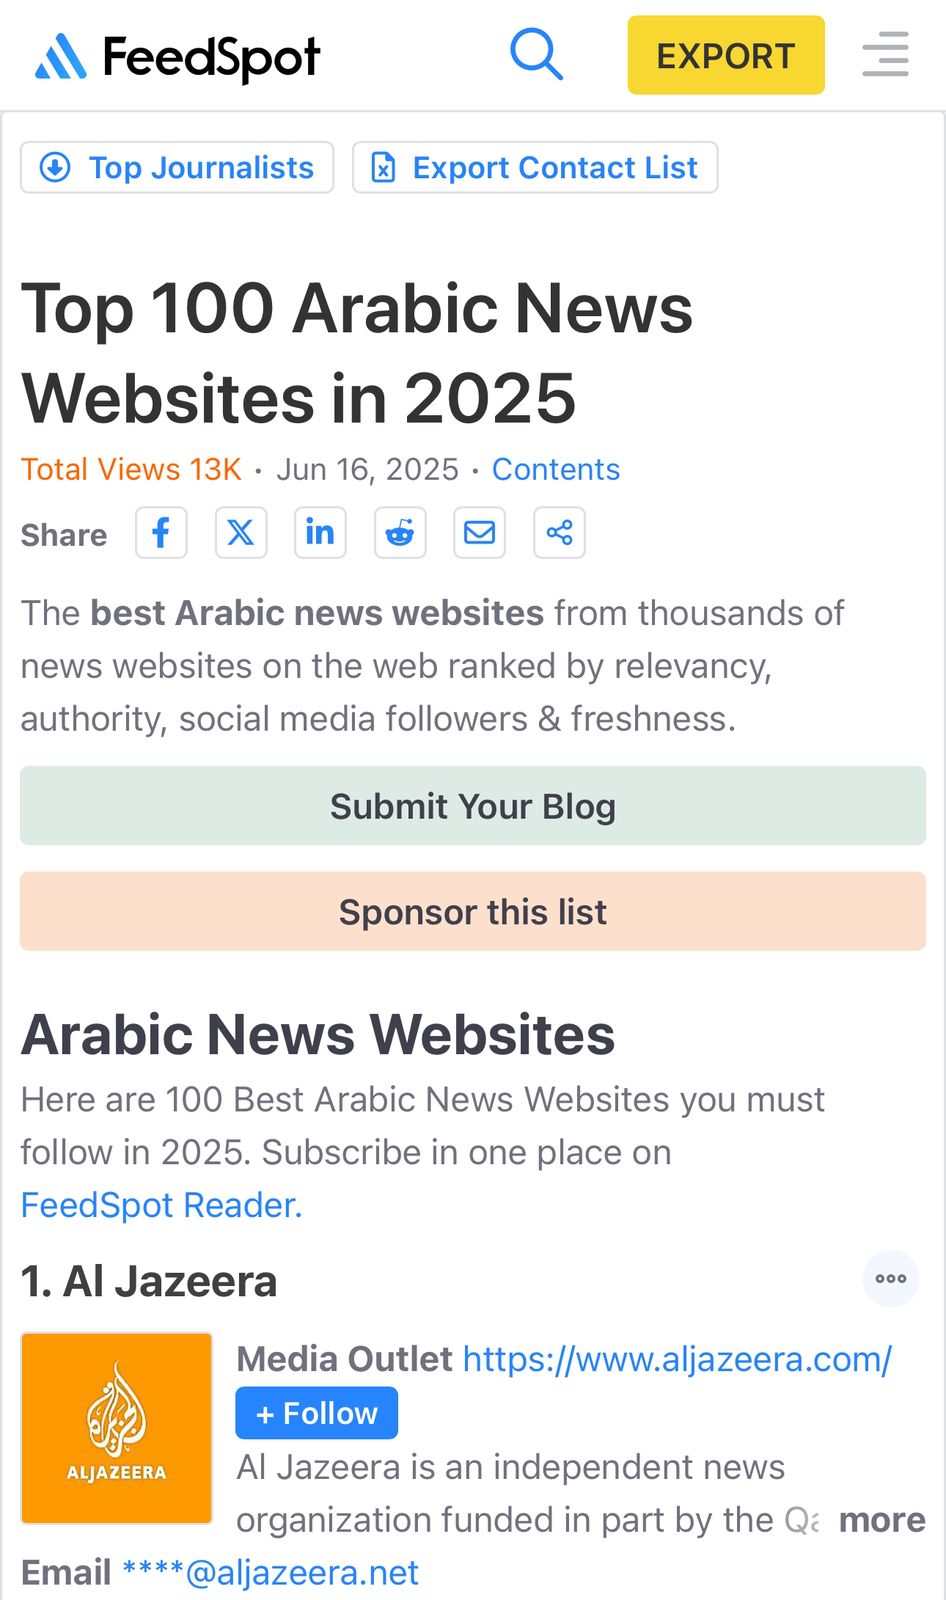Click the FeedSpot logo

tap(177, 56)
